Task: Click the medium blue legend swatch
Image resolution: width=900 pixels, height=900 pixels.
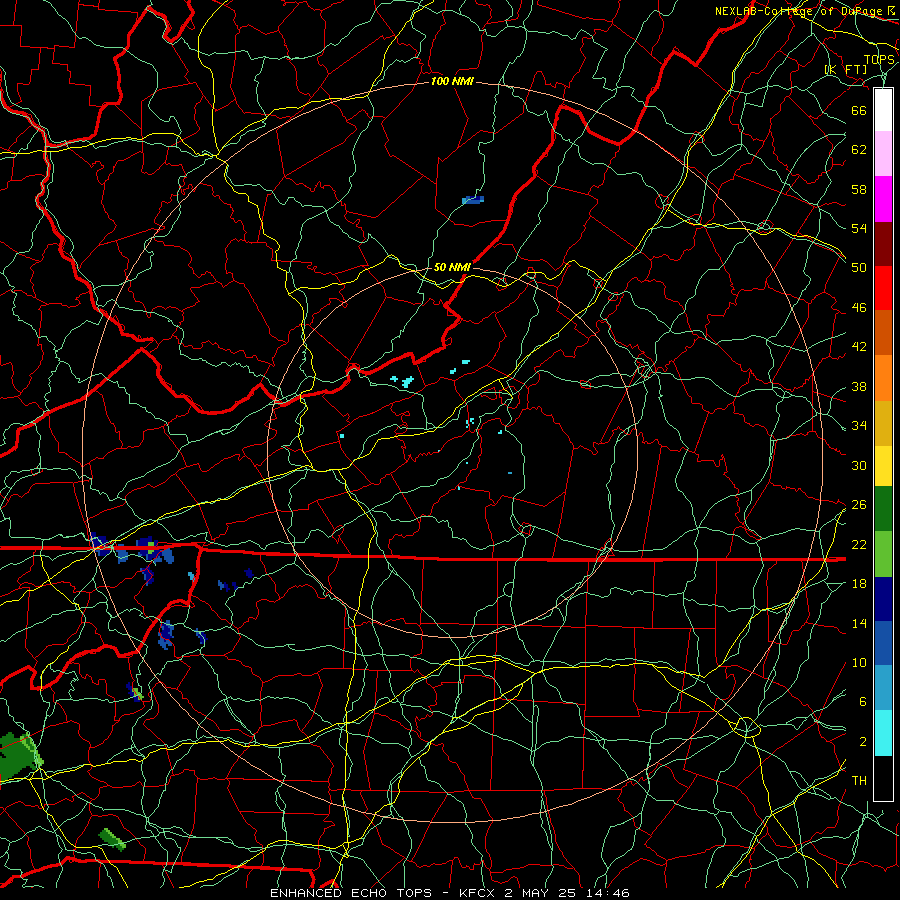Action: 883,643
